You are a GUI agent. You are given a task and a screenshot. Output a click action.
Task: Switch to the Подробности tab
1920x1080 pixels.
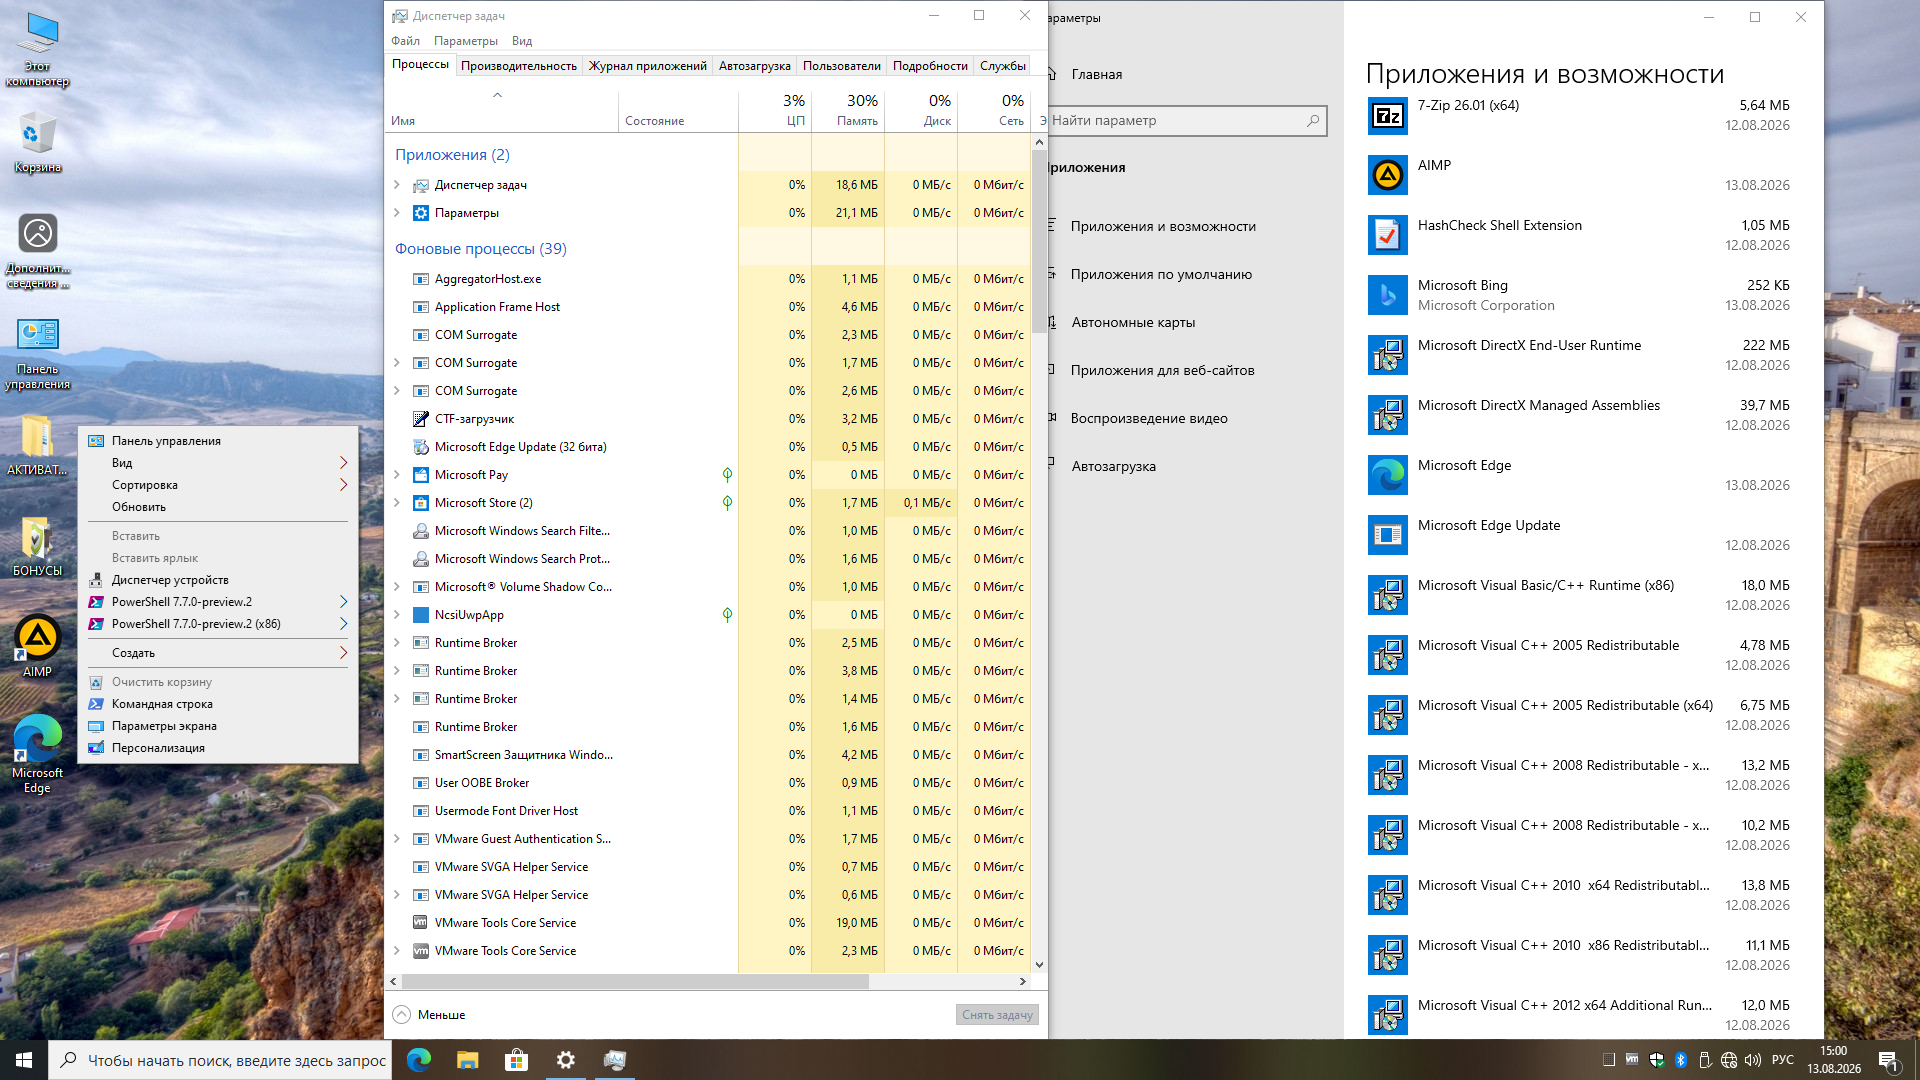pos(930,66)
